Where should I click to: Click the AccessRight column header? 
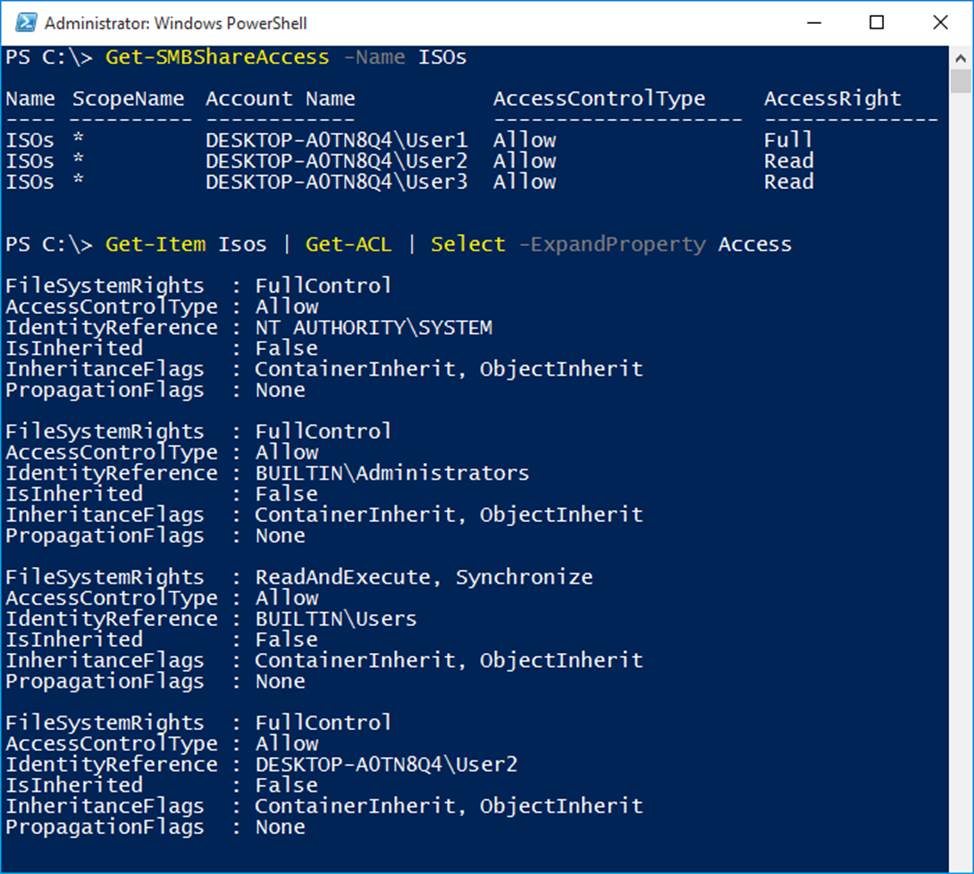coord(832,99)
